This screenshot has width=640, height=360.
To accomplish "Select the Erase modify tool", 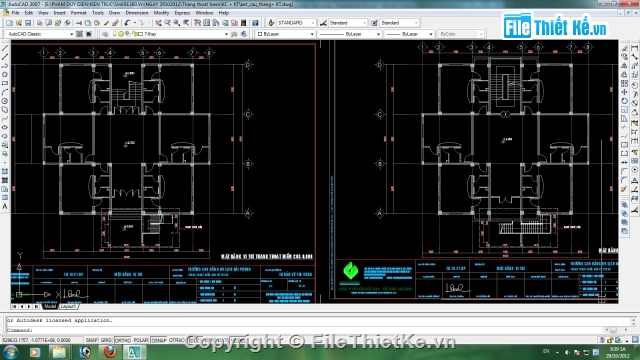I will 624,48.
